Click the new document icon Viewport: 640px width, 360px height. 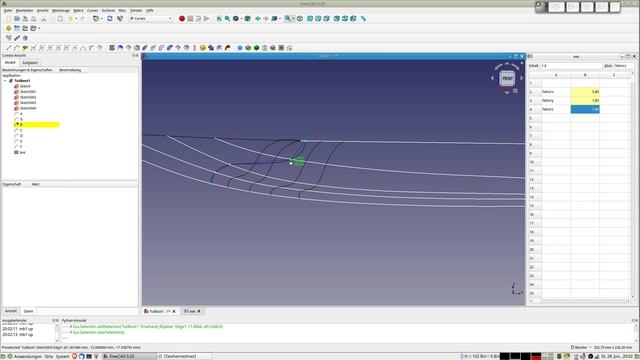pyautogui.click(x=9, y=18)
